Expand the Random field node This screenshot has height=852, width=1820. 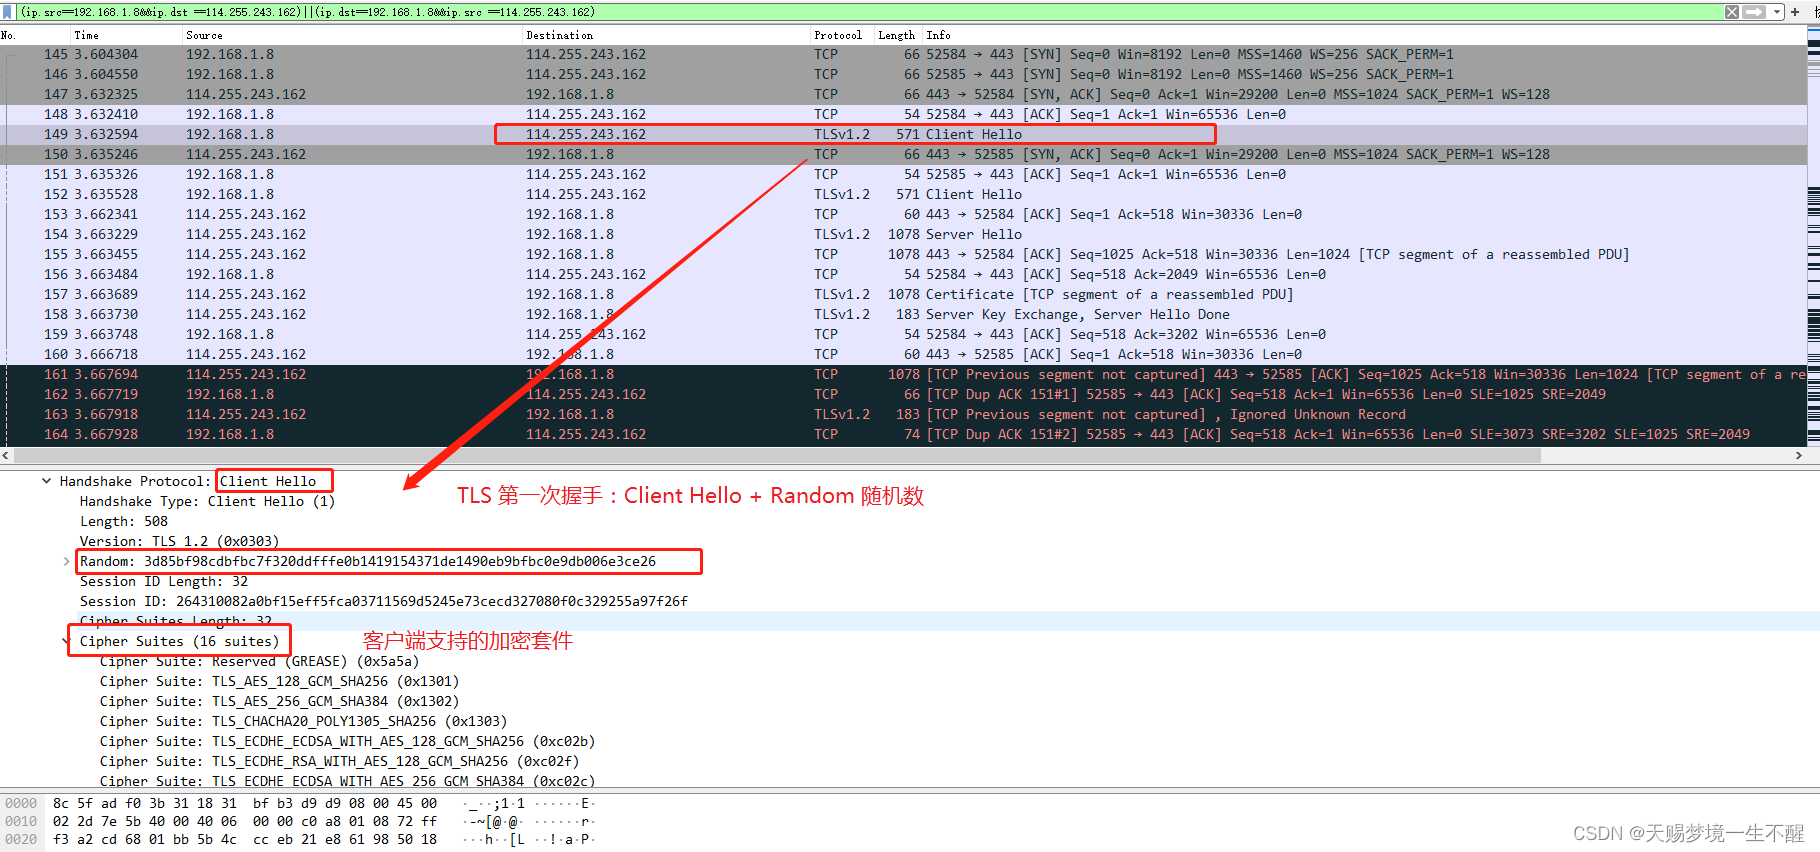pos(66,561)
